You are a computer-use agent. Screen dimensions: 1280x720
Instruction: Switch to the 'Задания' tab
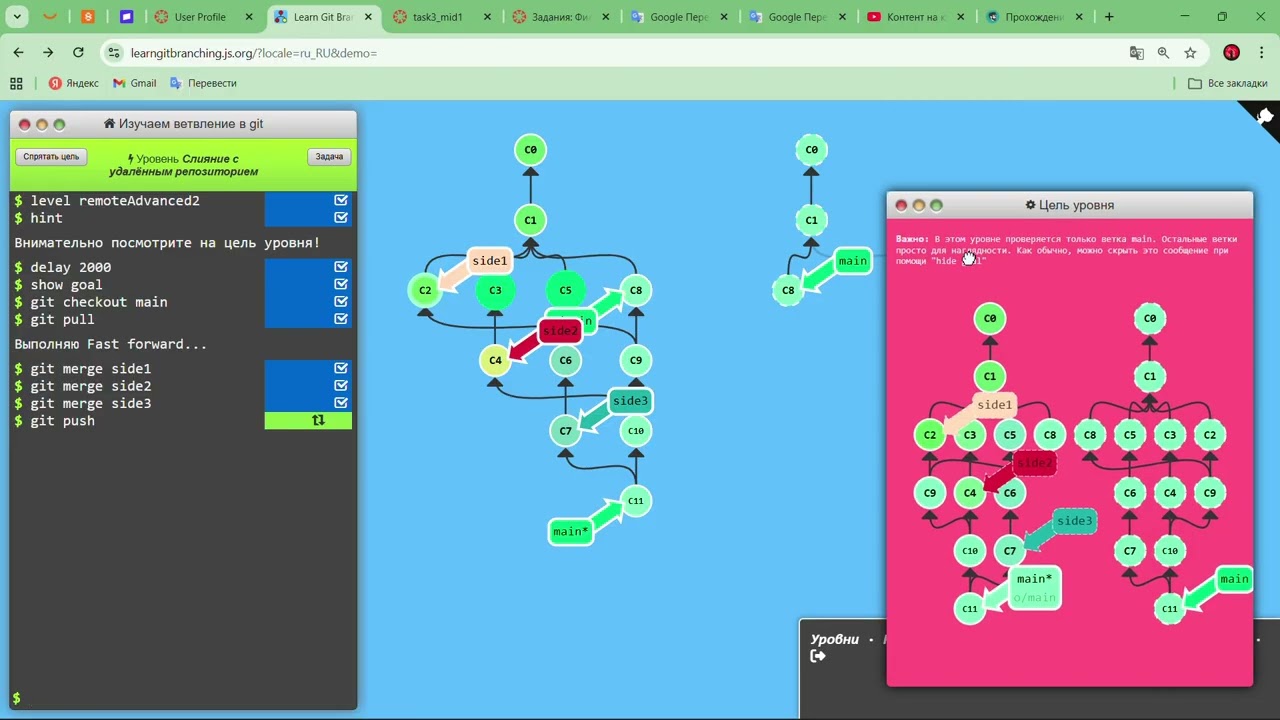coord(560,17)
